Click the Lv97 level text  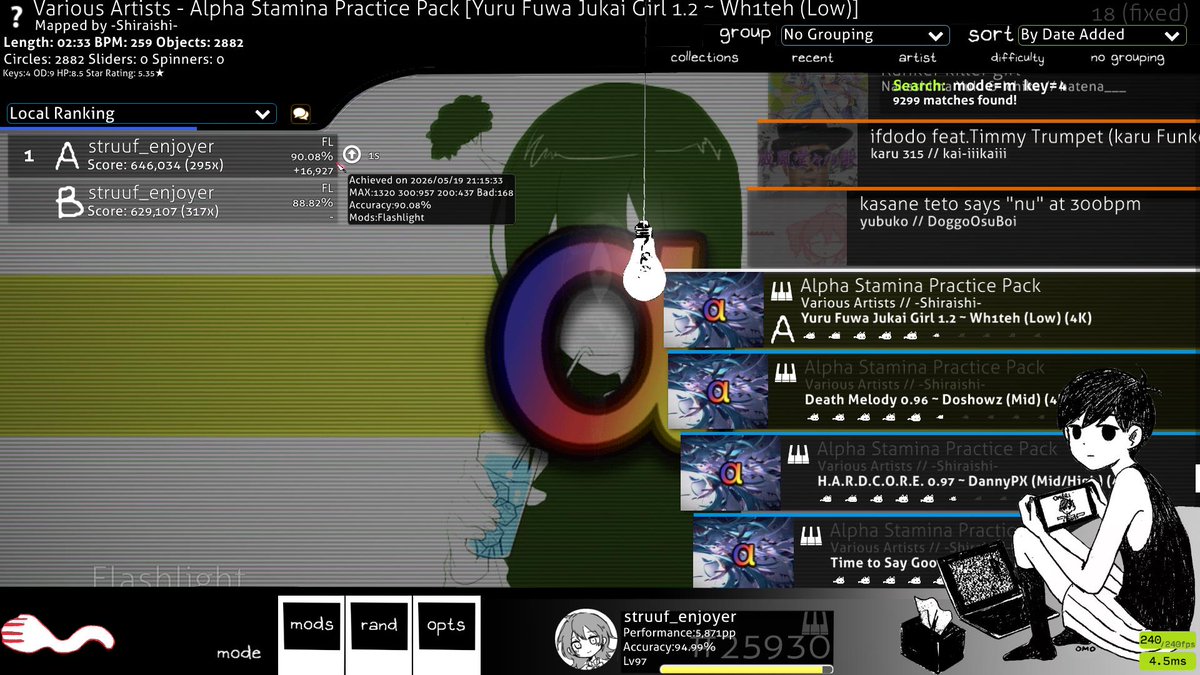pos(636,661)
